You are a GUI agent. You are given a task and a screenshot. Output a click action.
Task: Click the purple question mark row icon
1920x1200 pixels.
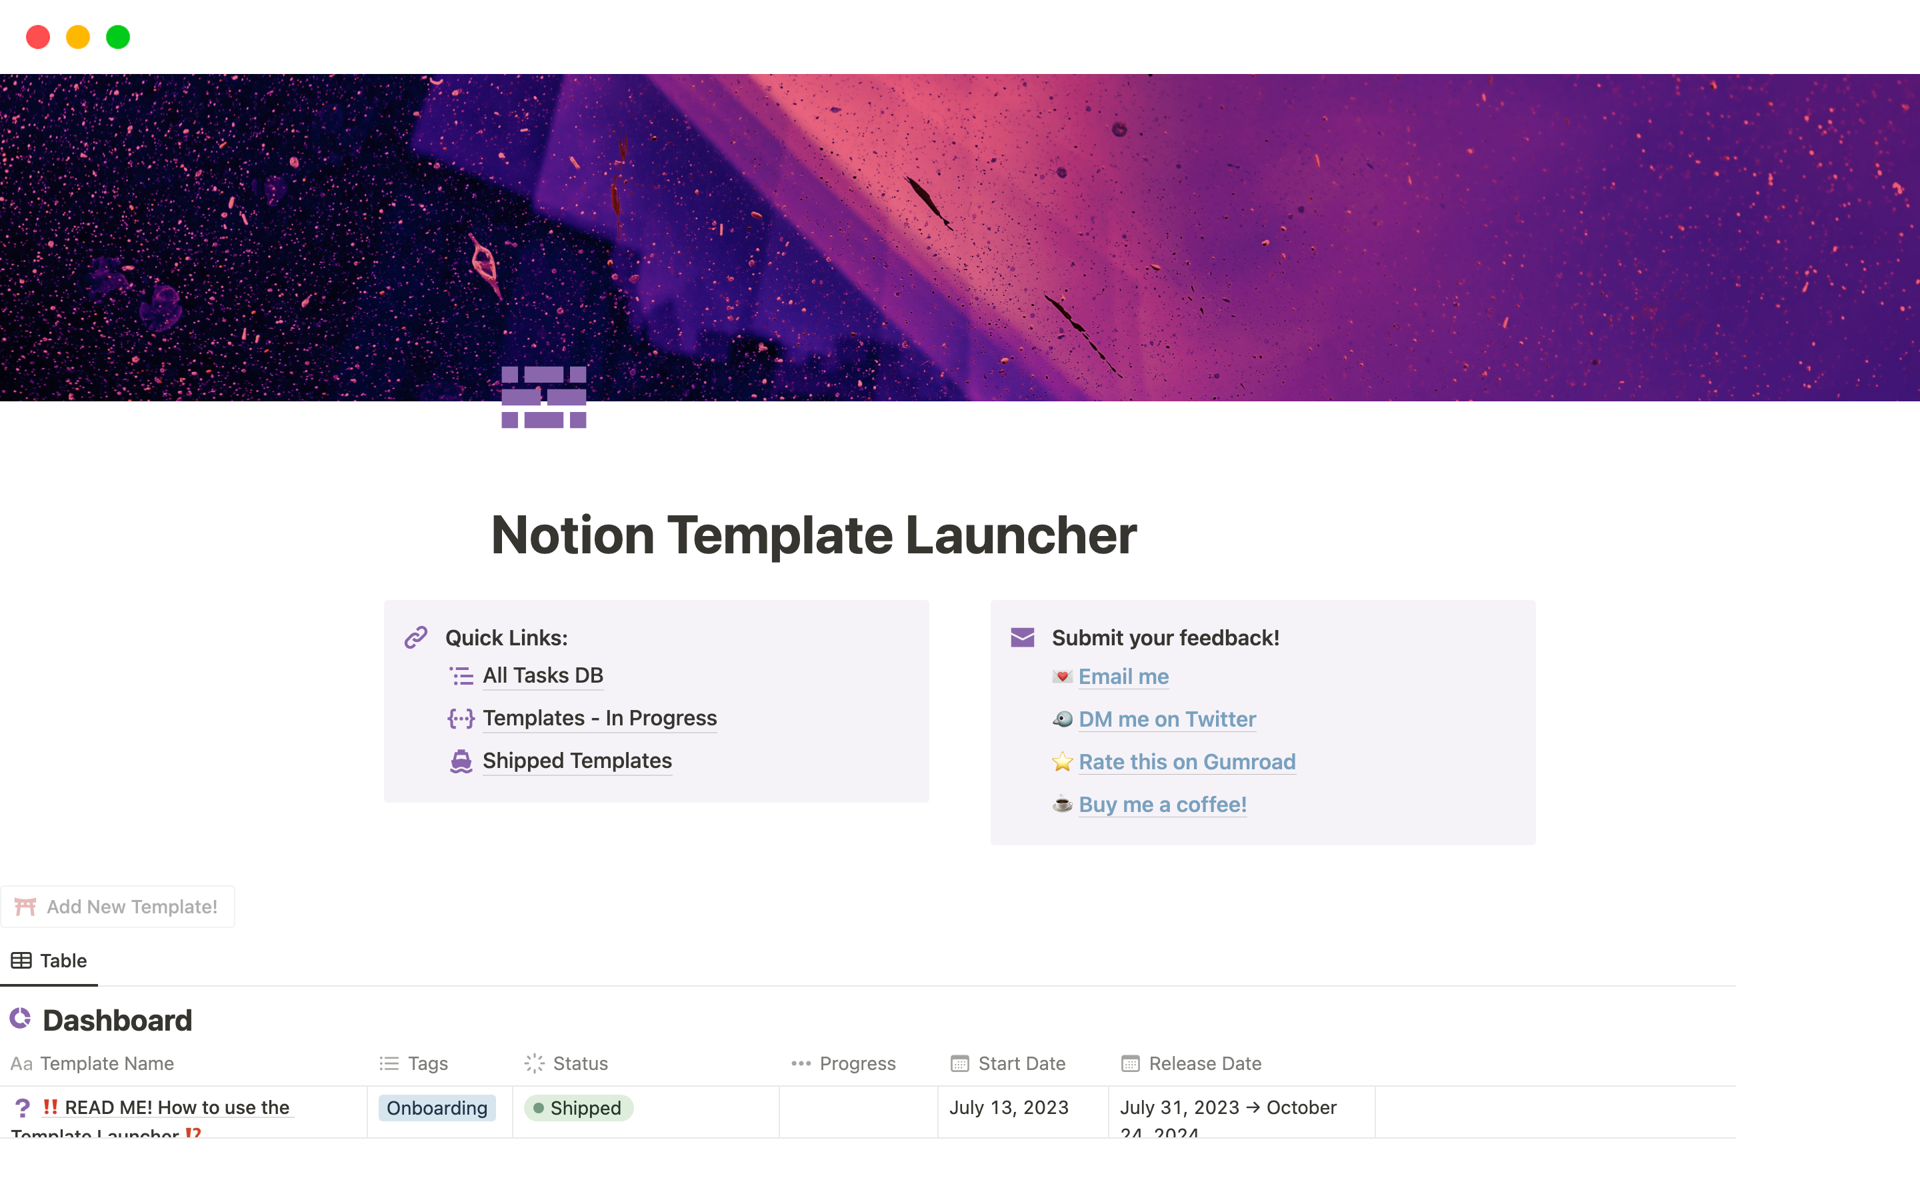pyautogui.click(x=22, y=1108)
